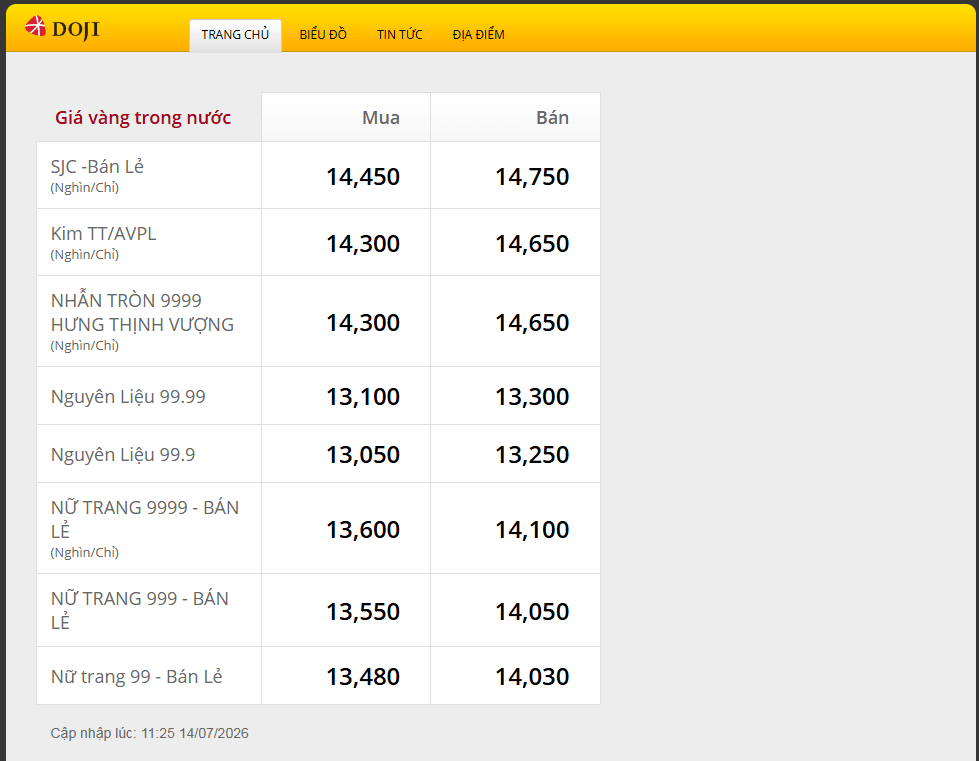Screen dimensions: 979x761
Task: Click sell price 13,300
Action: coord(532,396)
